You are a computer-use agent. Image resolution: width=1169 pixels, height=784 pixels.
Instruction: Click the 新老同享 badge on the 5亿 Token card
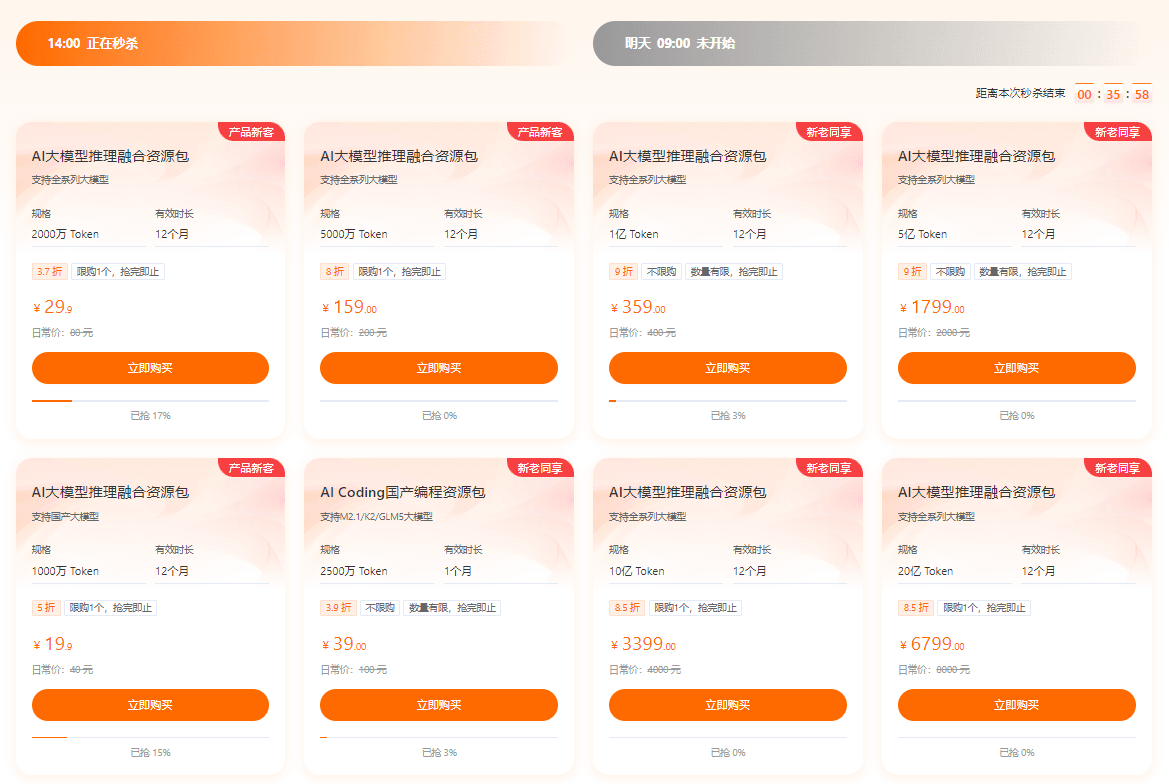click(1118, 132)
